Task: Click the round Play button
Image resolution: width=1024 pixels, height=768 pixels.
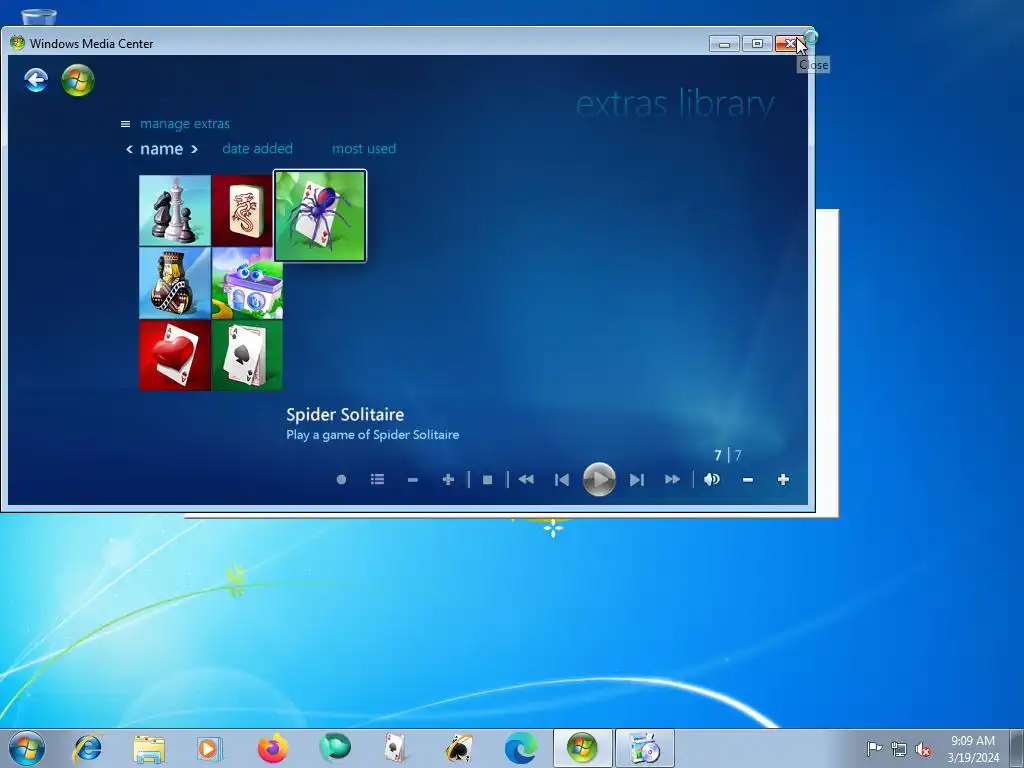Action: (599, 479)
